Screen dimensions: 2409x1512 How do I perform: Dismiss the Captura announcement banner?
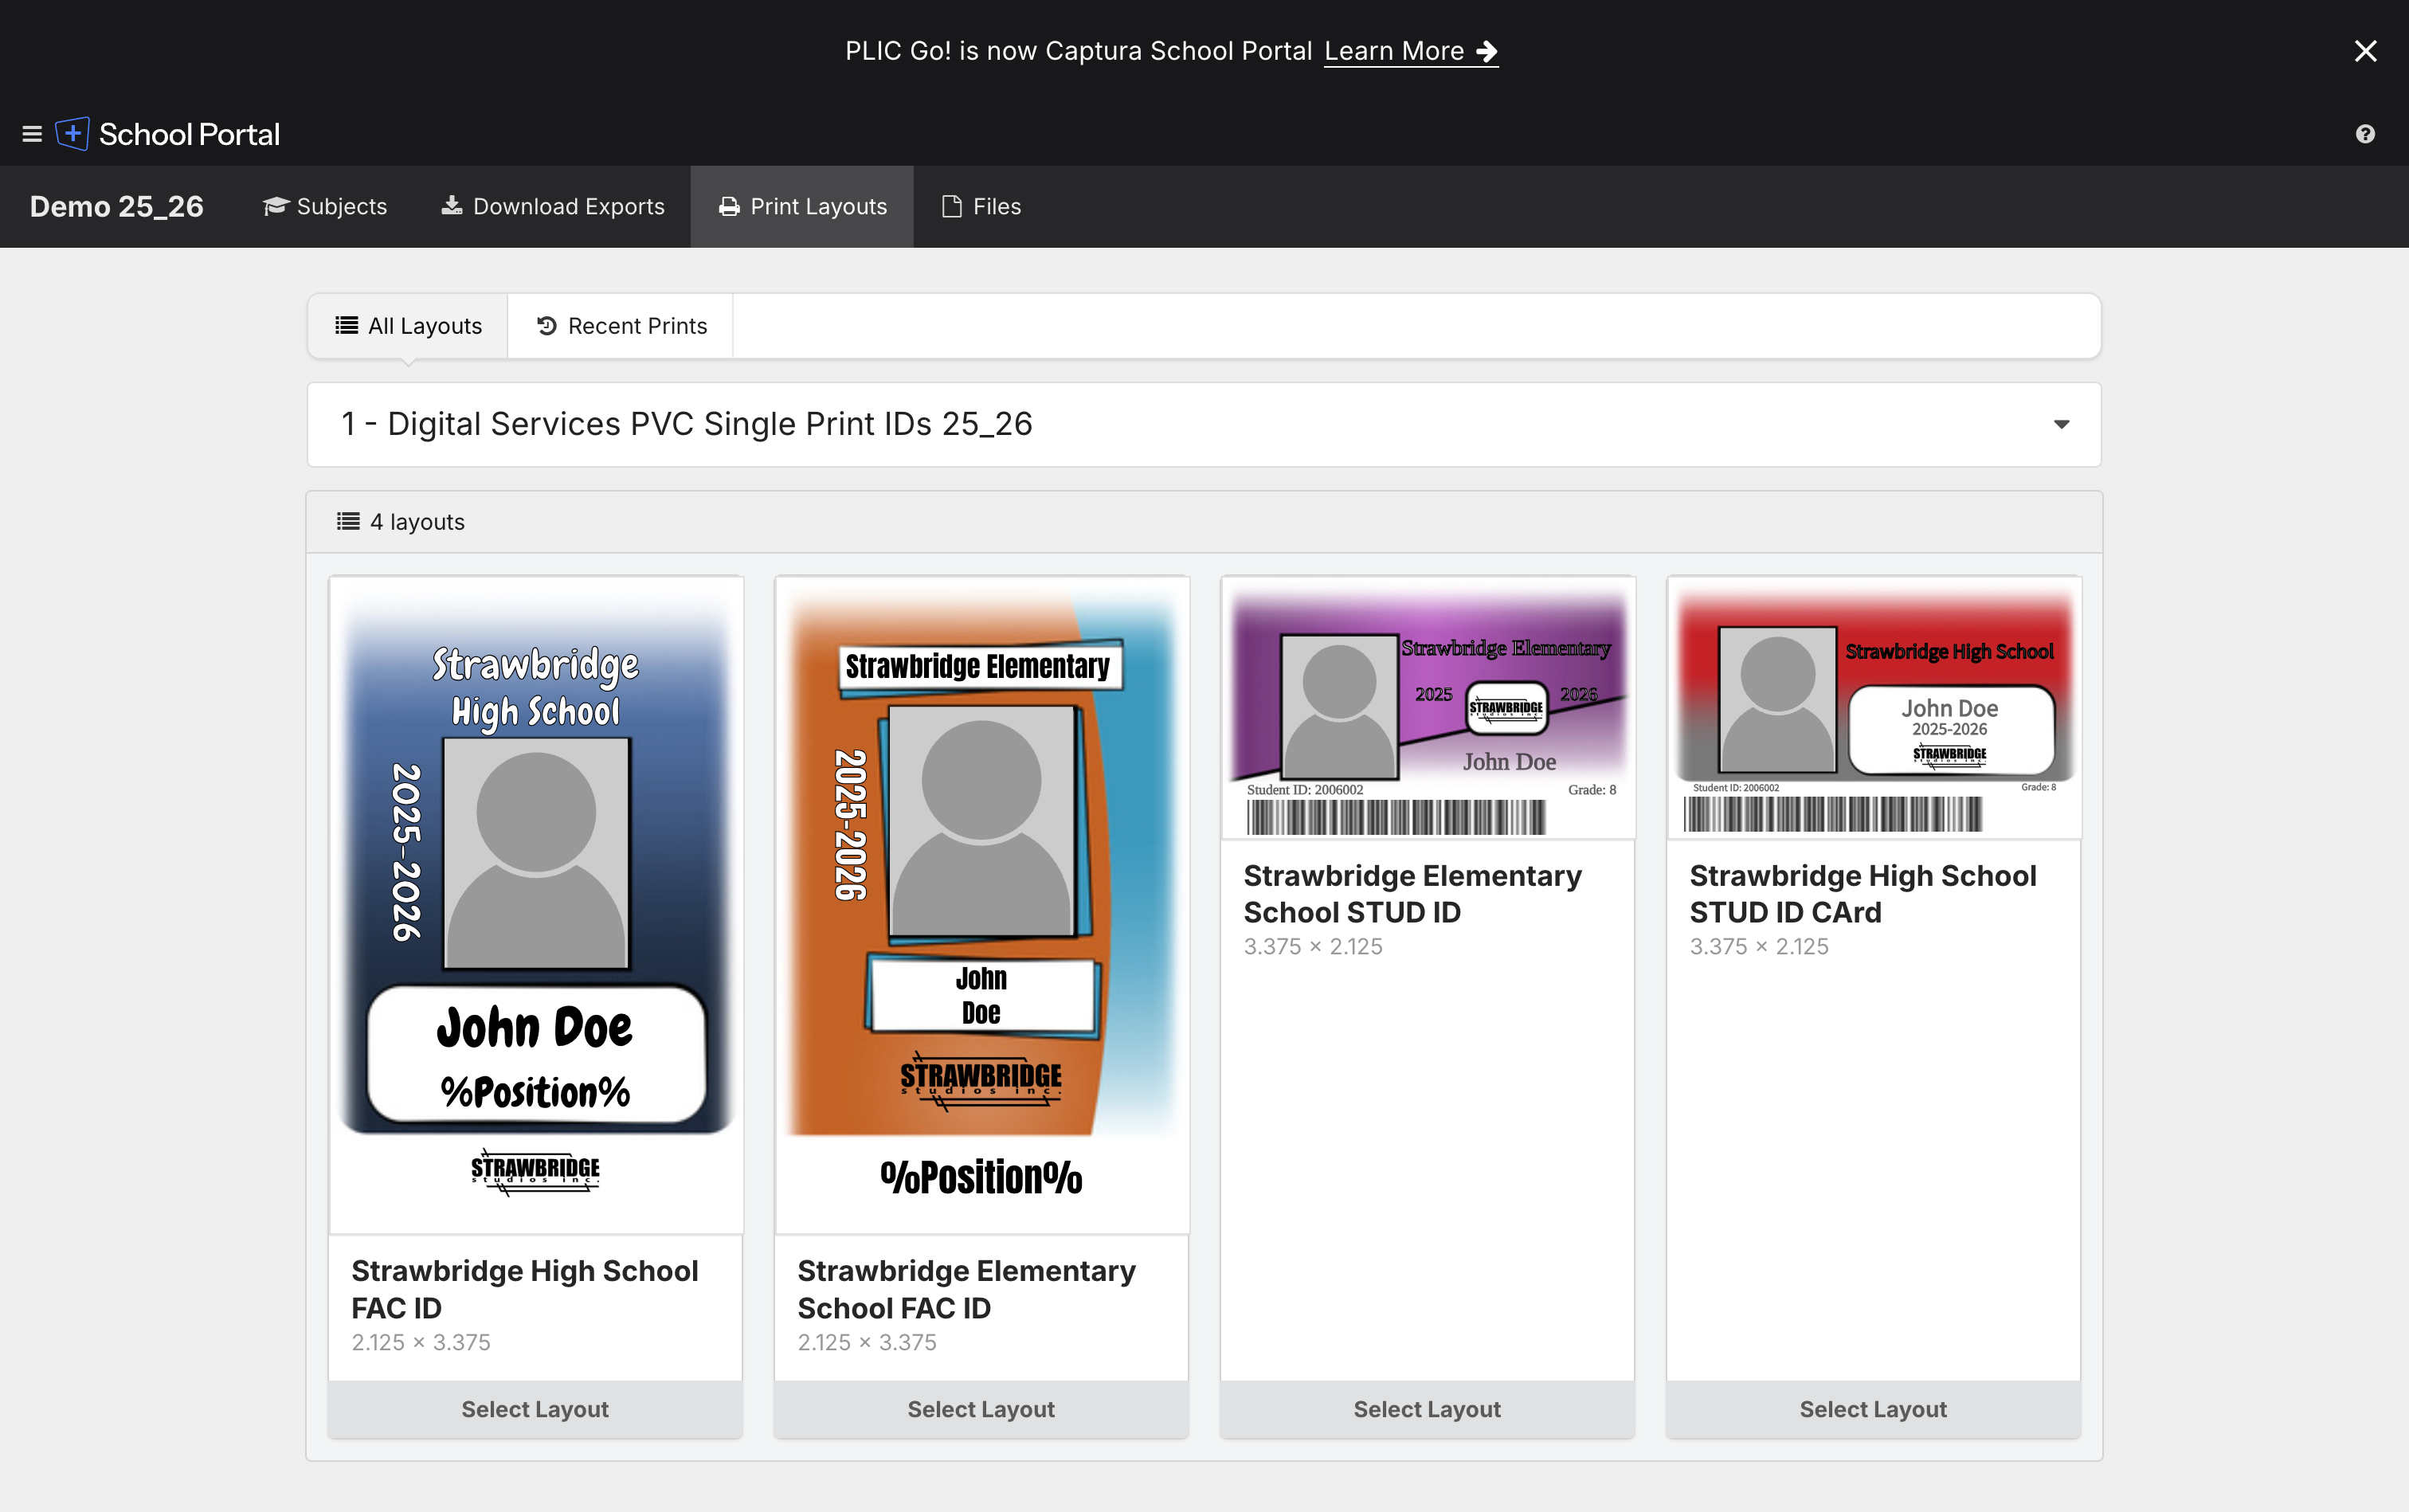(2365, 51)
